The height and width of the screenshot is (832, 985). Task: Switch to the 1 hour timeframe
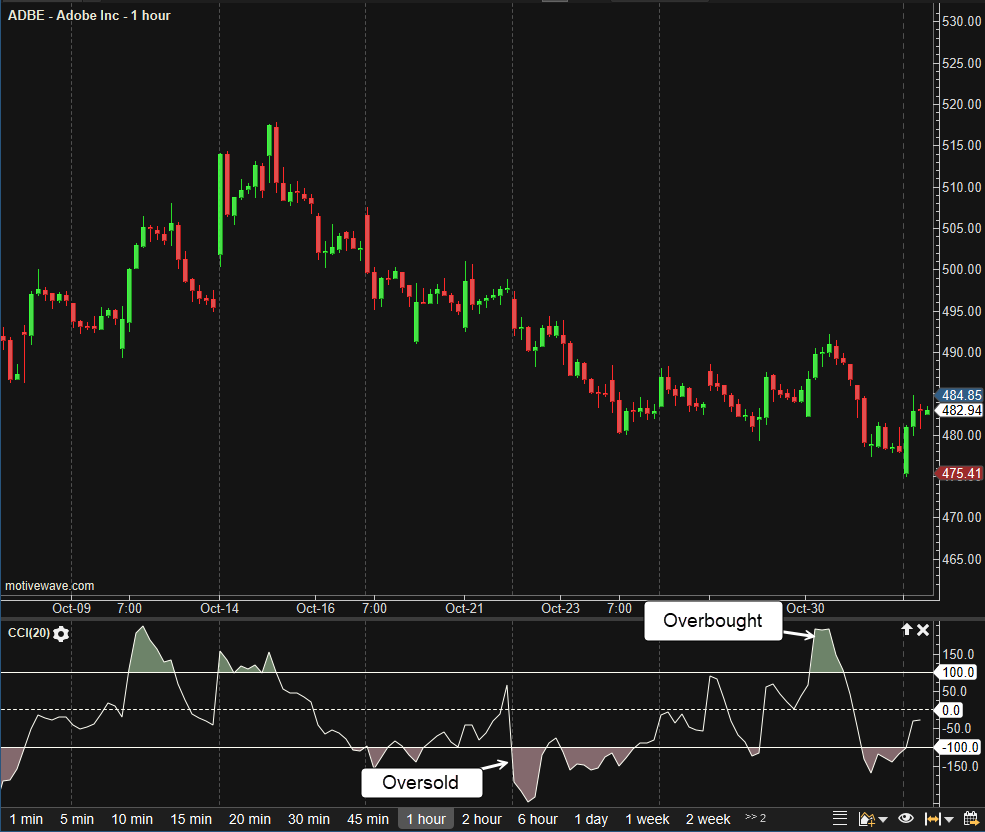(426, 819)
